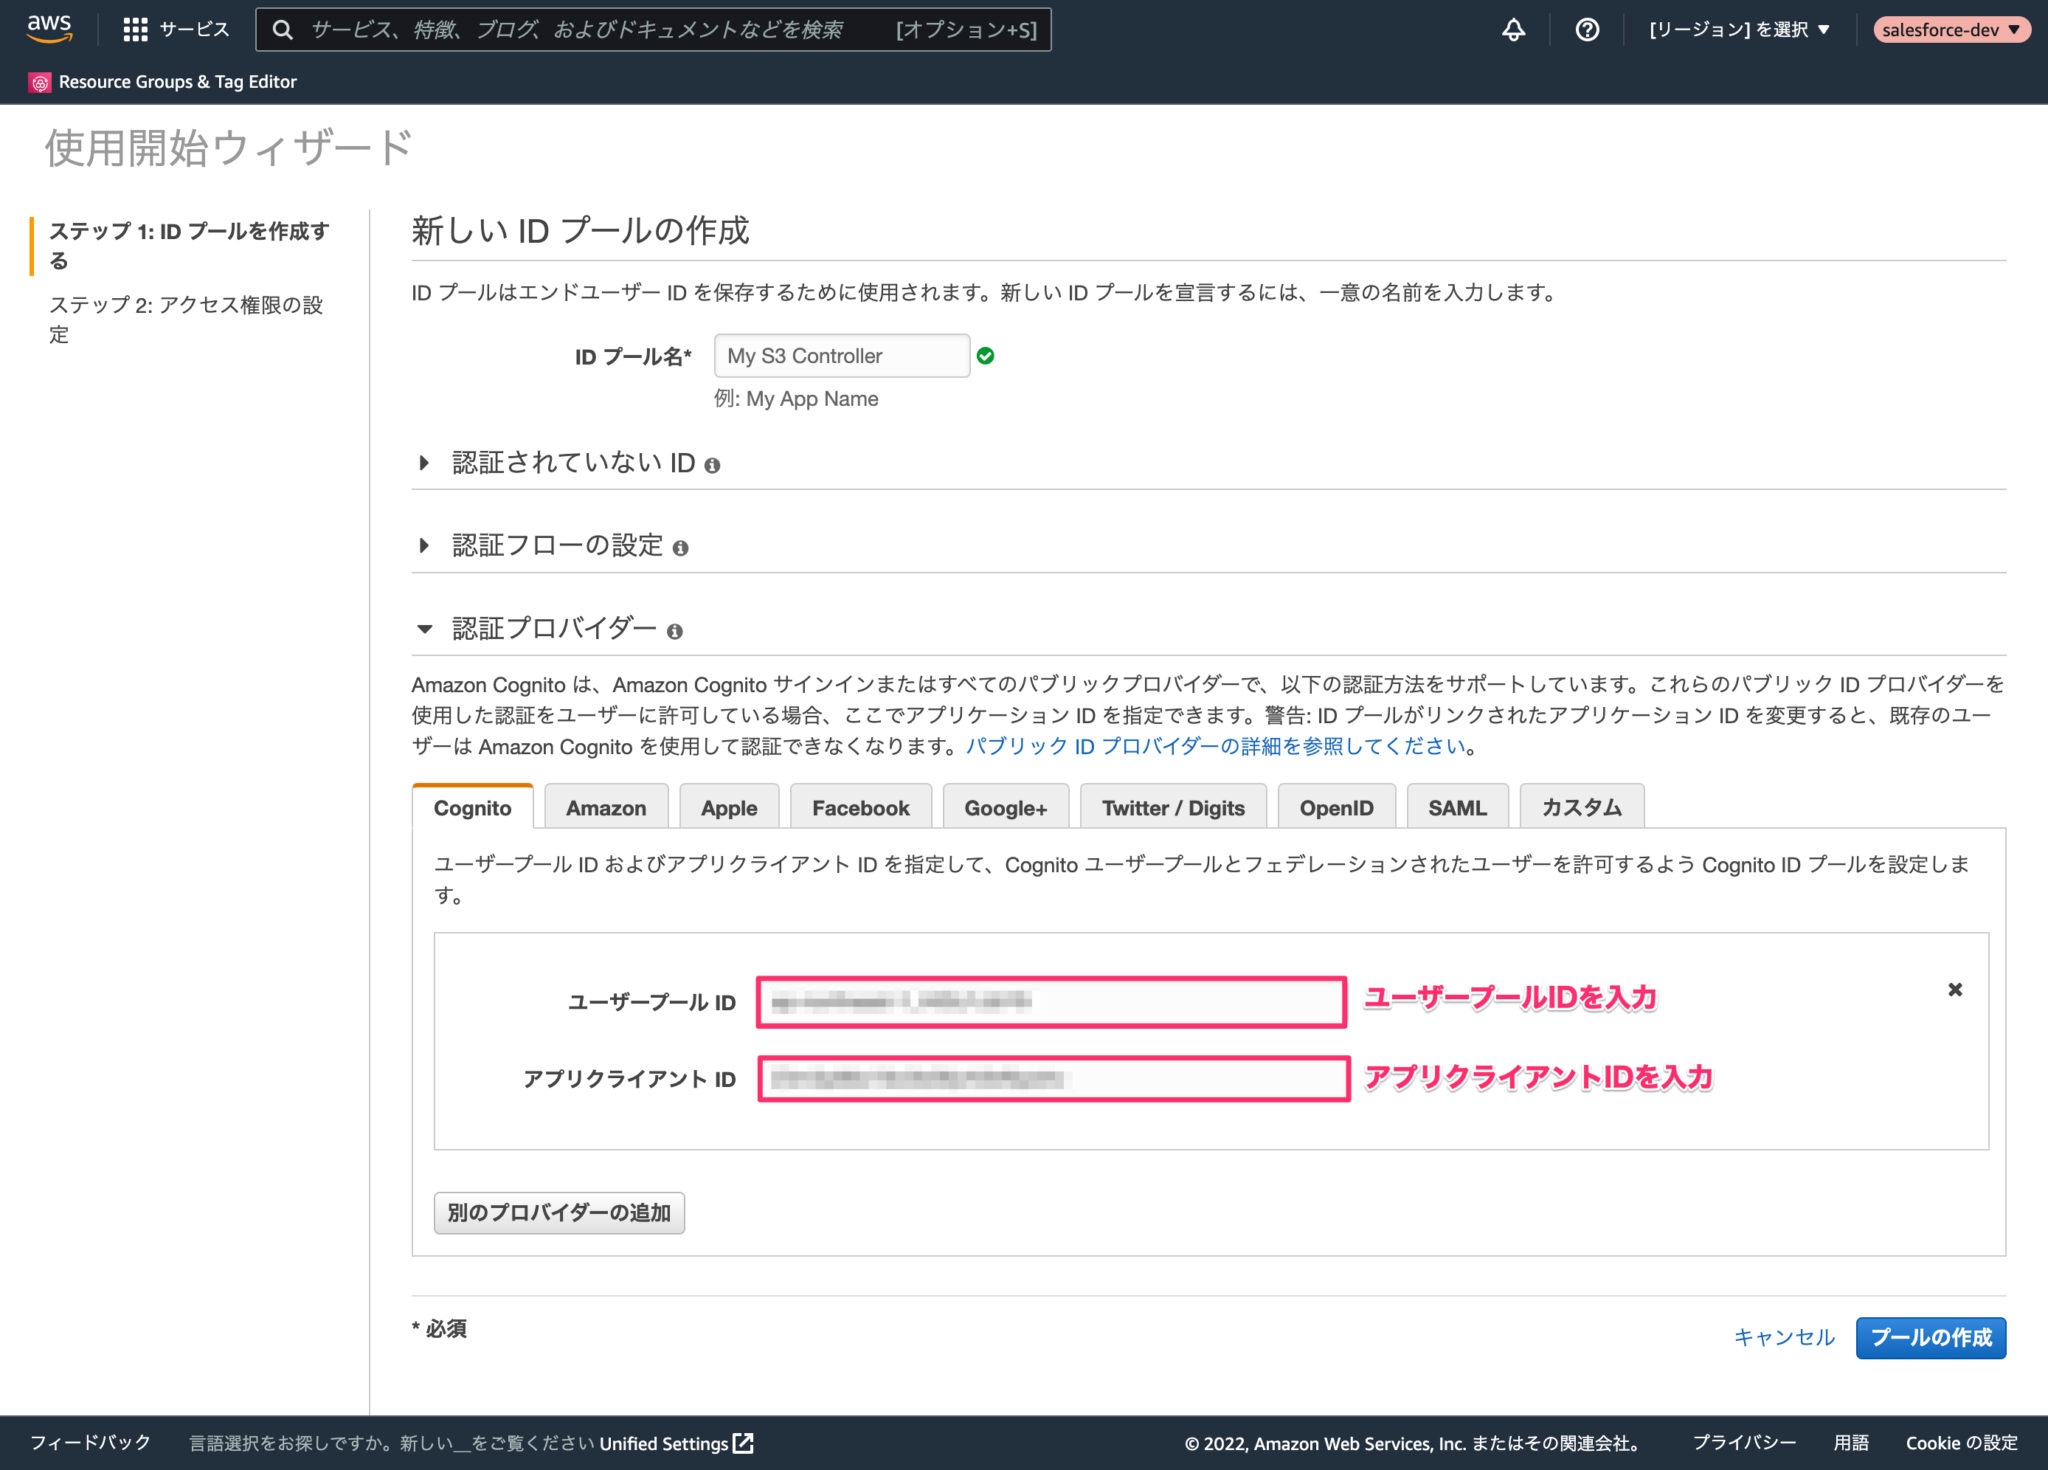Collapse the 認証プロバイダー section

(x=424, y=628)
